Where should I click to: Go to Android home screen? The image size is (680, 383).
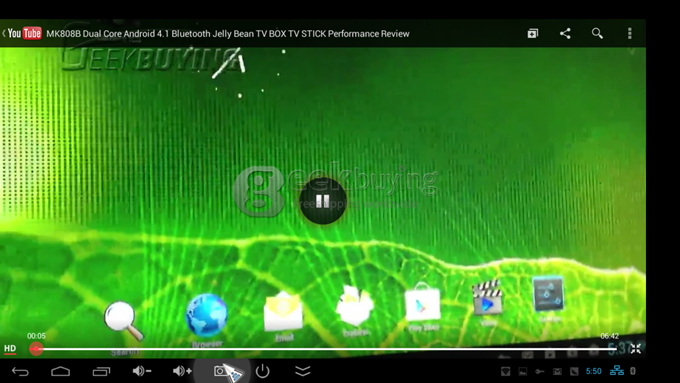61,371
